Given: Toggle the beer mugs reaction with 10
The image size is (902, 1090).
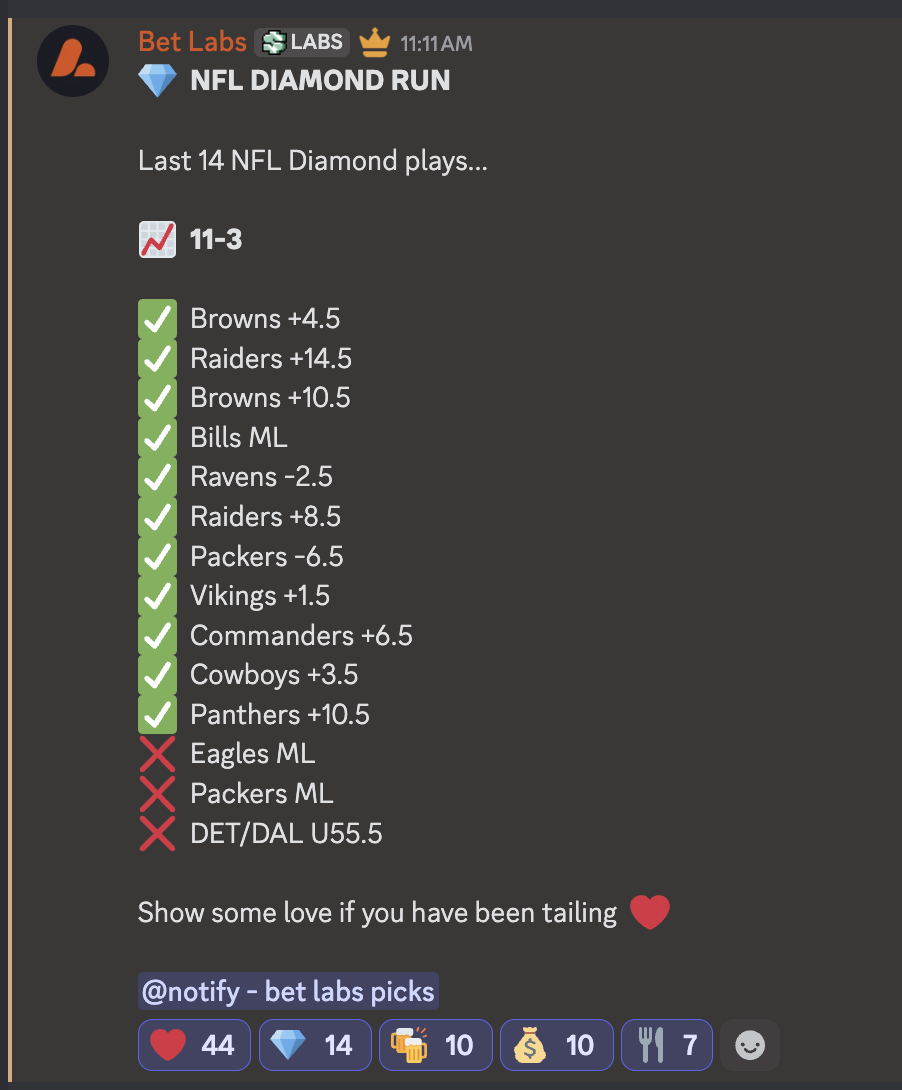Looking at the screenshot, I should 435,1045.
